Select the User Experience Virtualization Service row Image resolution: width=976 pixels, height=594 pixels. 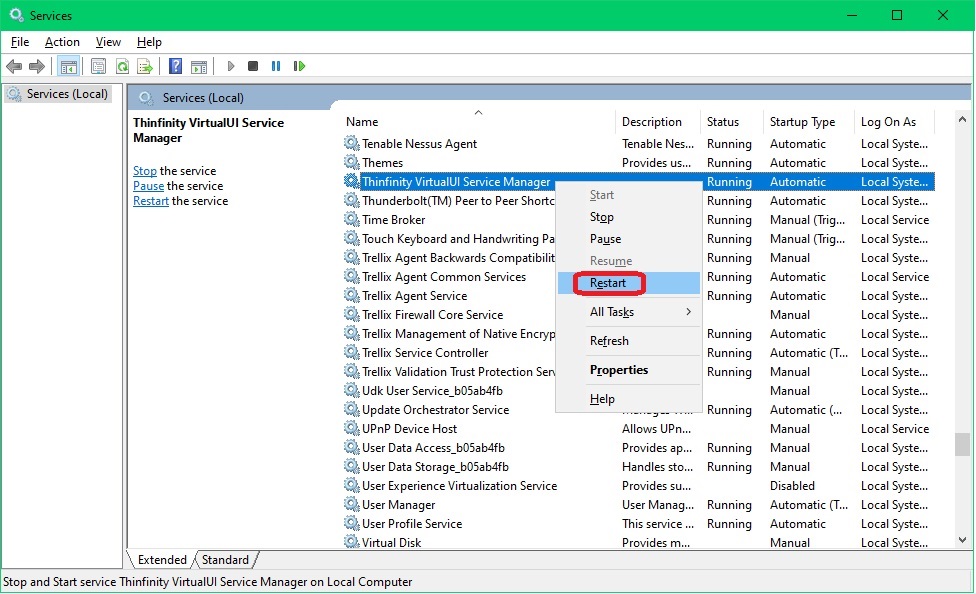(x=639, y=485)
